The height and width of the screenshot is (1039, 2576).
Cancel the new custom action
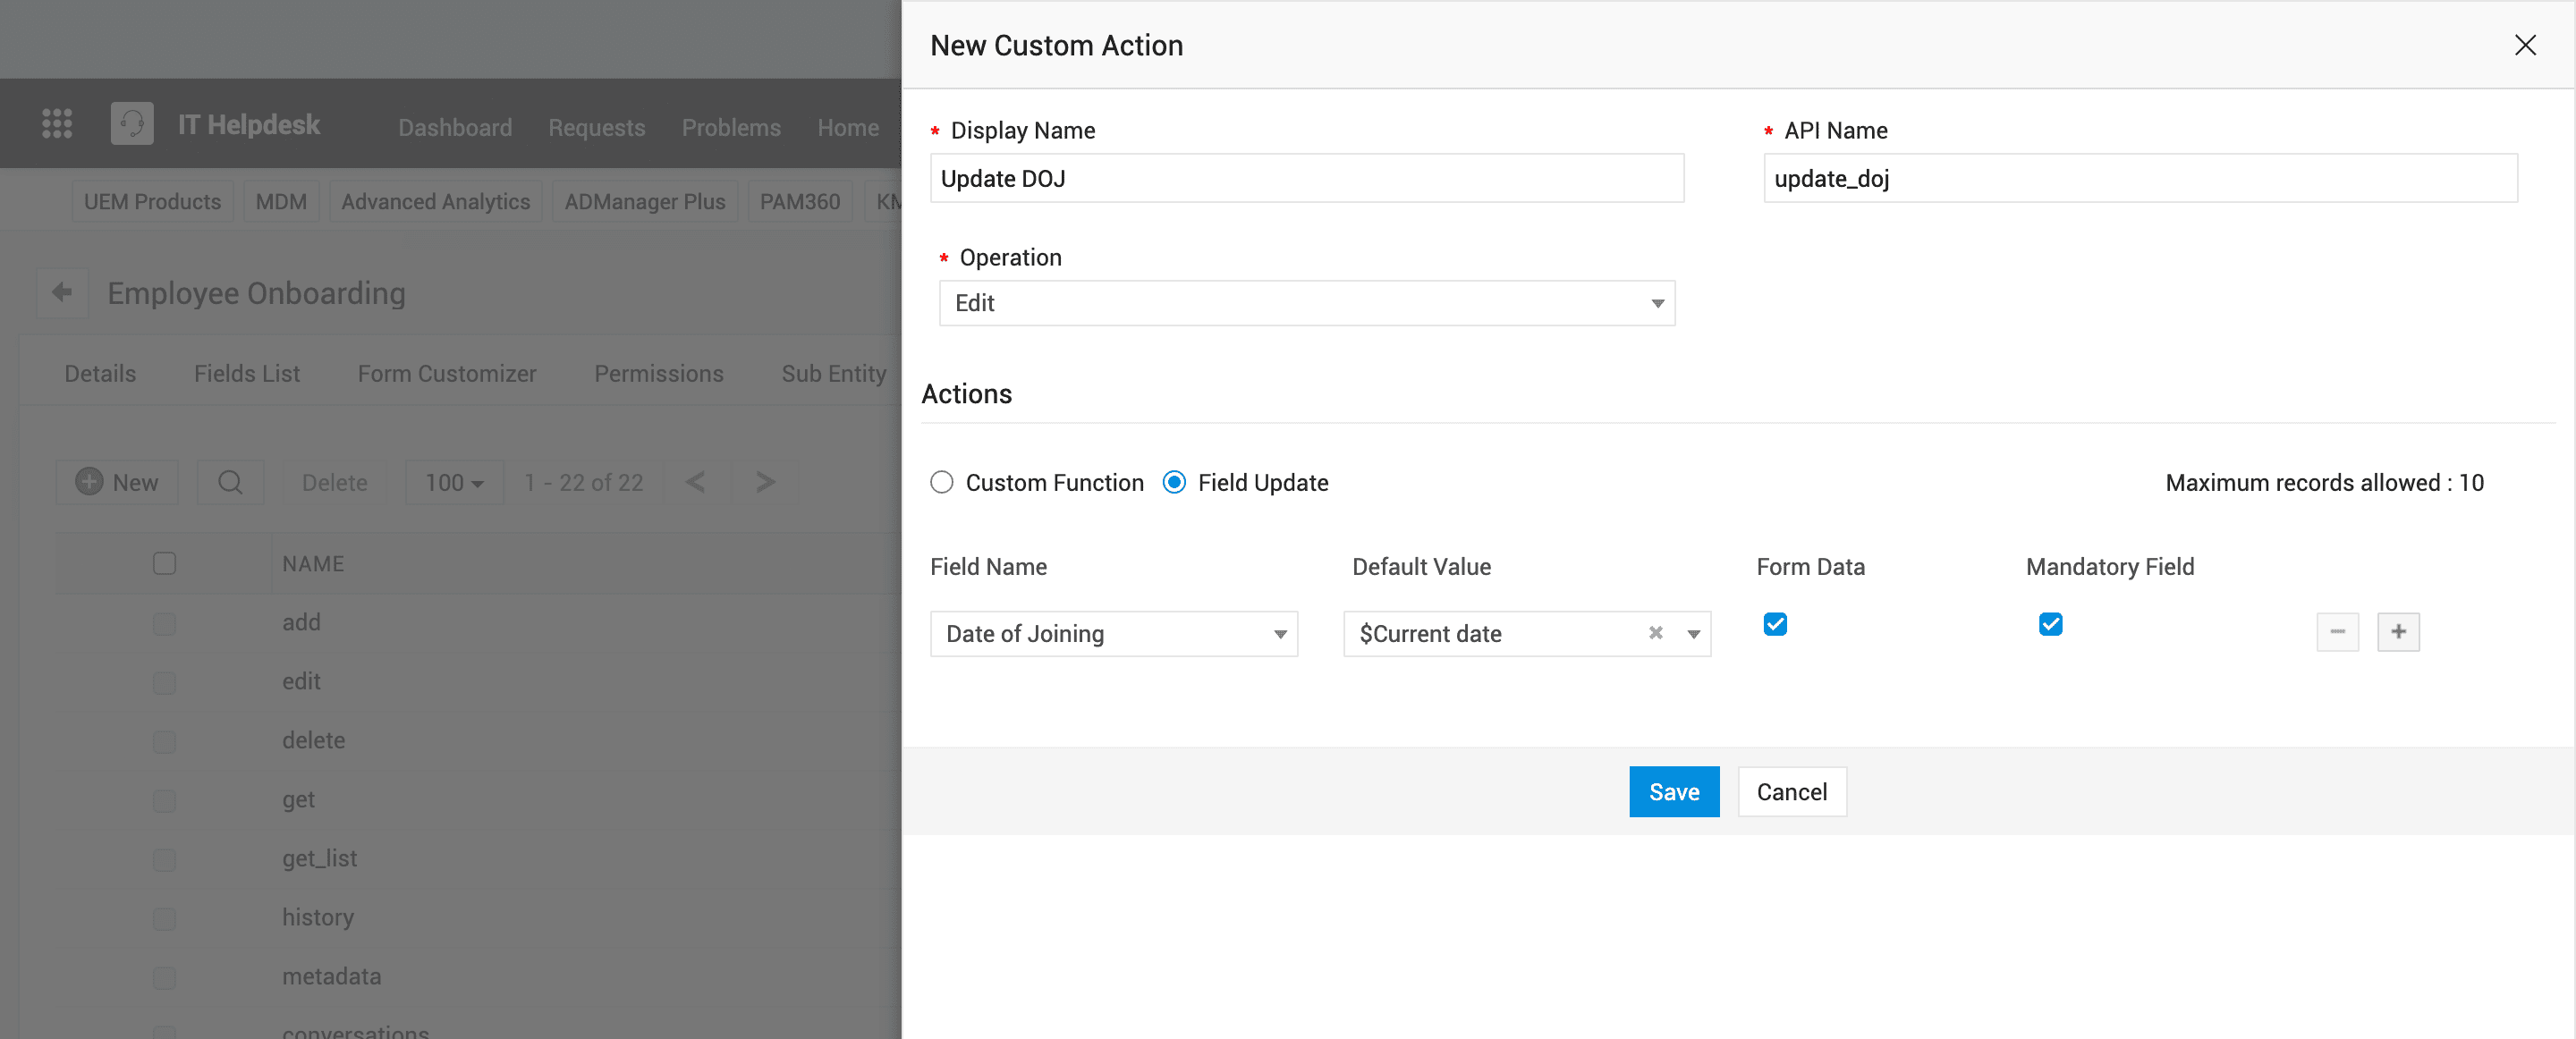1791,792
